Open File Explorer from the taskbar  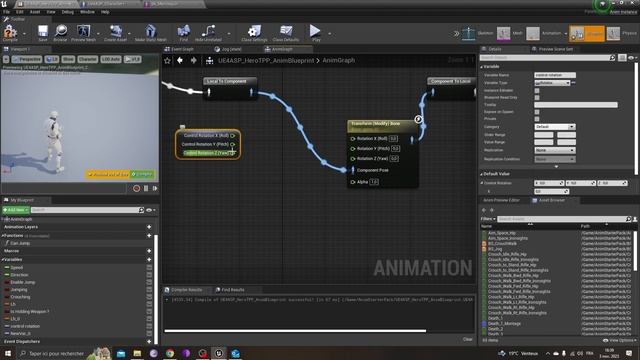[x=137, y=353]
